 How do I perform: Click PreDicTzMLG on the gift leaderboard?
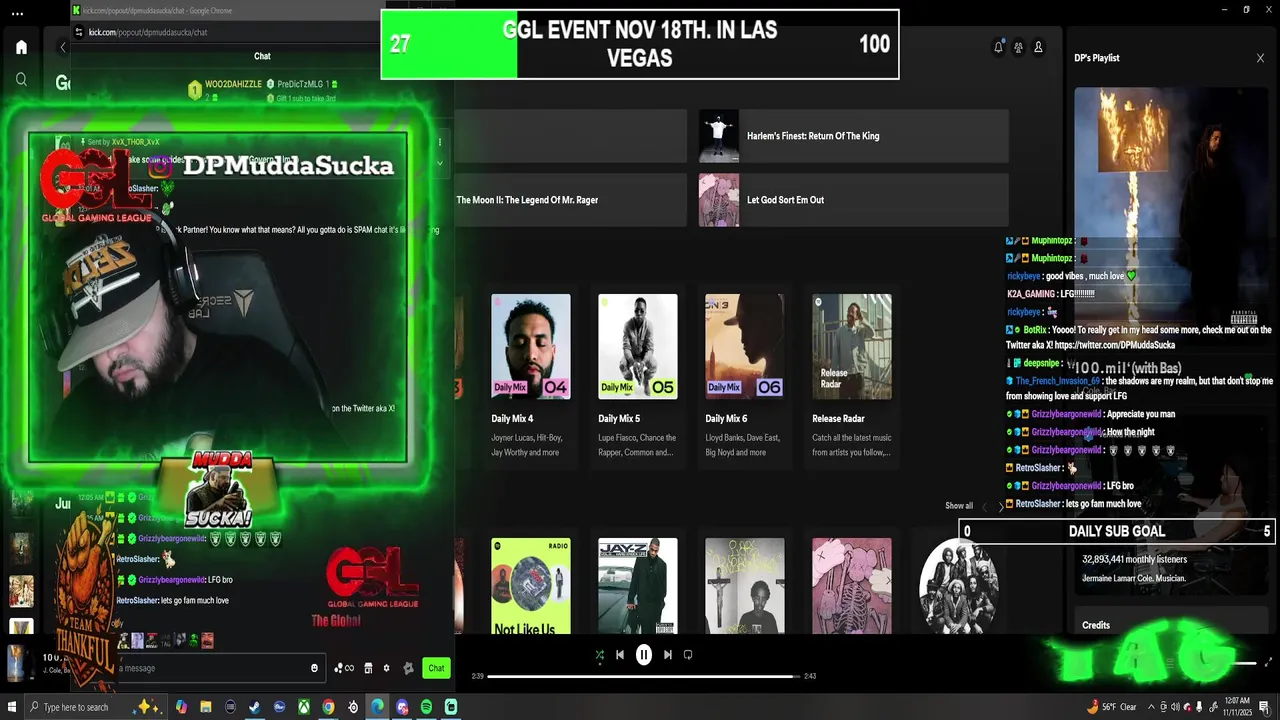(x=300, y=85)
